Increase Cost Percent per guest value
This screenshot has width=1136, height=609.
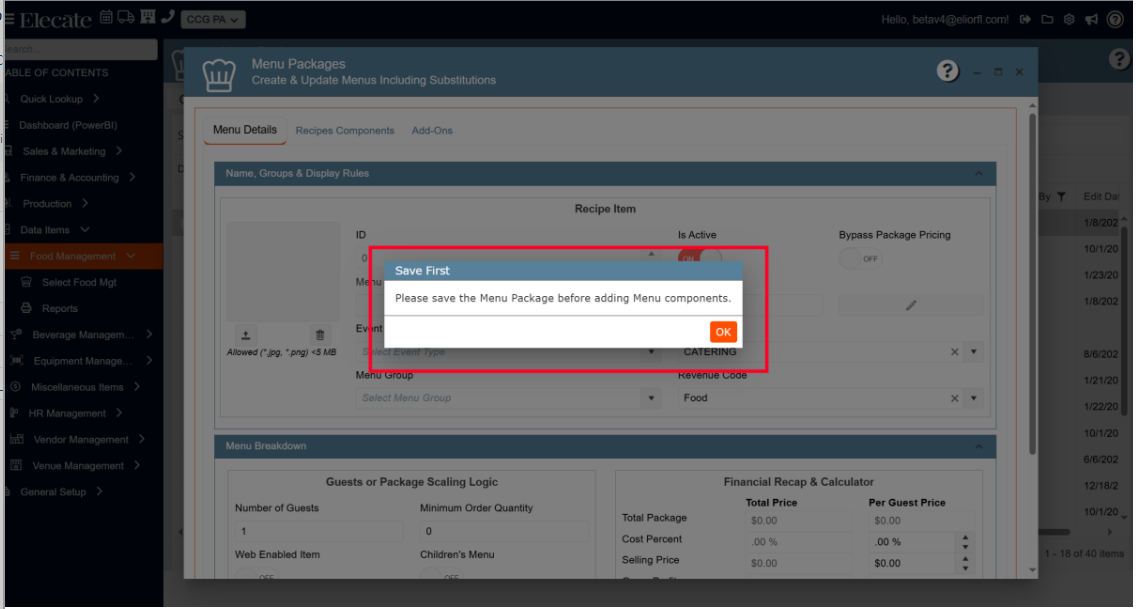(x=964, y=537)
